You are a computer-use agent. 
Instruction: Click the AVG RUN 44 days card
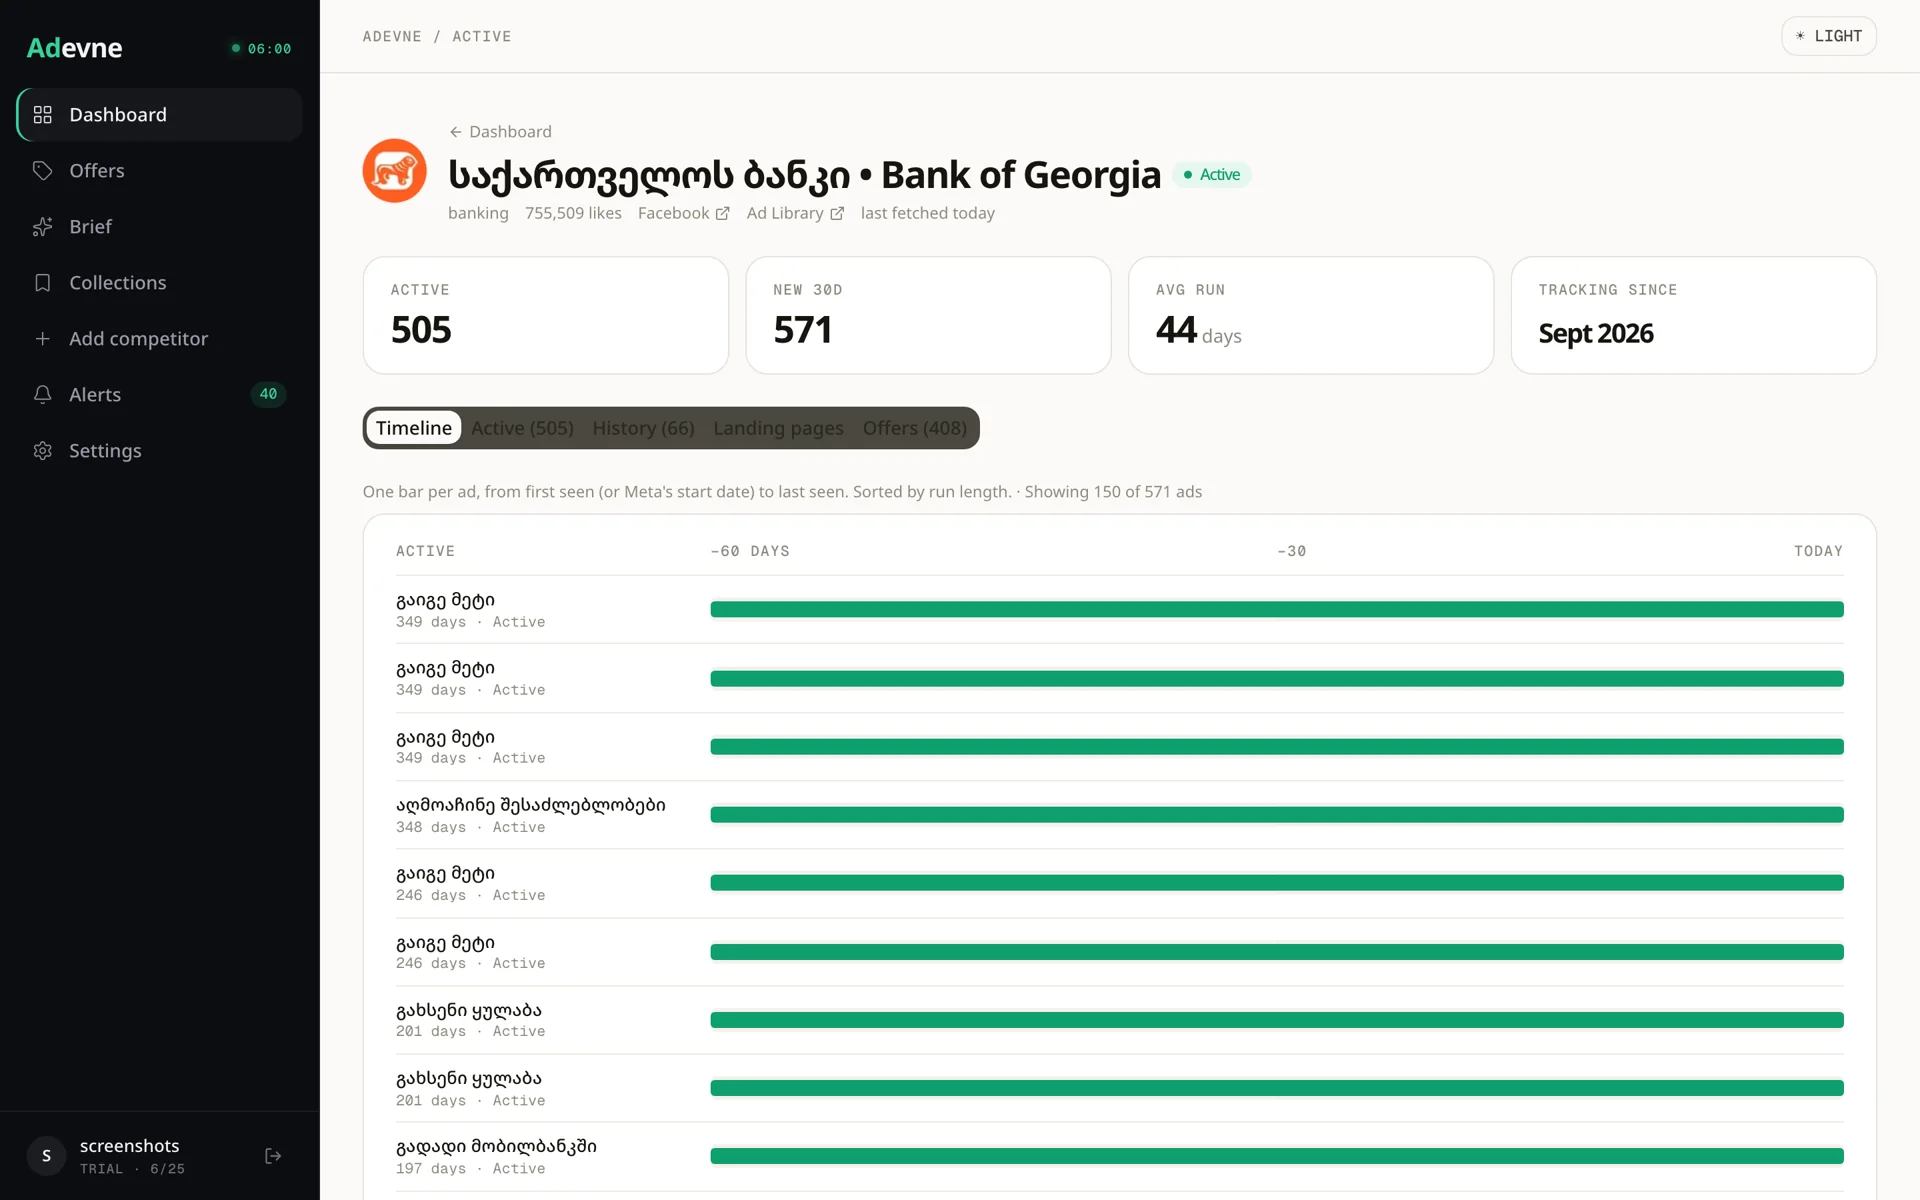pyautogui.click(x=1311, y=316)
